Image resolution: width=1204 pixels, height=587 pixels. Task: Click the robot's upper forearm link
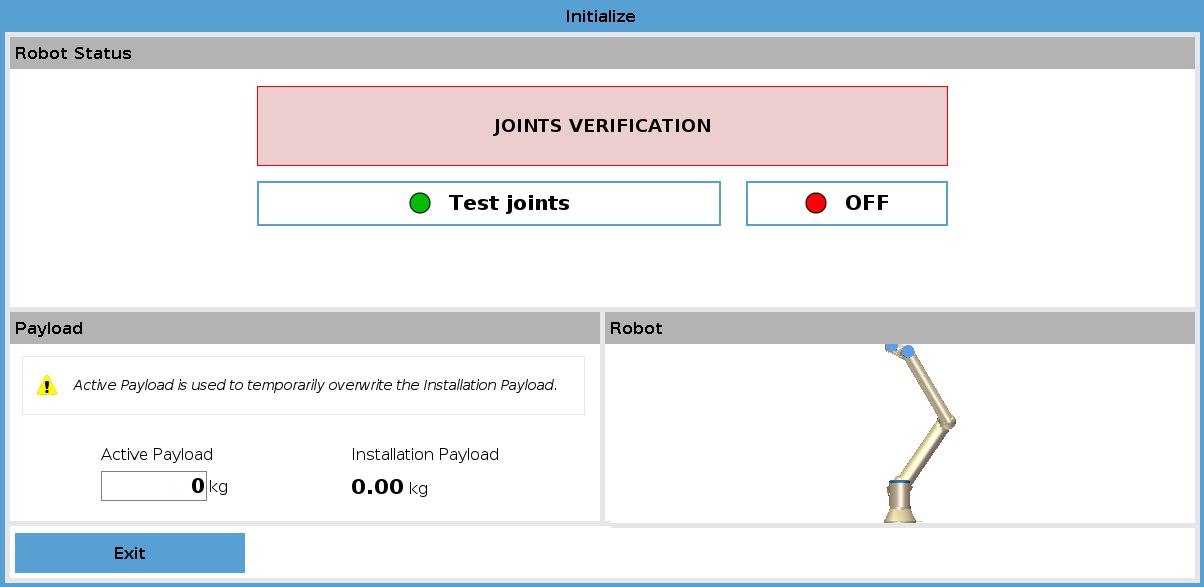(928, 386)
